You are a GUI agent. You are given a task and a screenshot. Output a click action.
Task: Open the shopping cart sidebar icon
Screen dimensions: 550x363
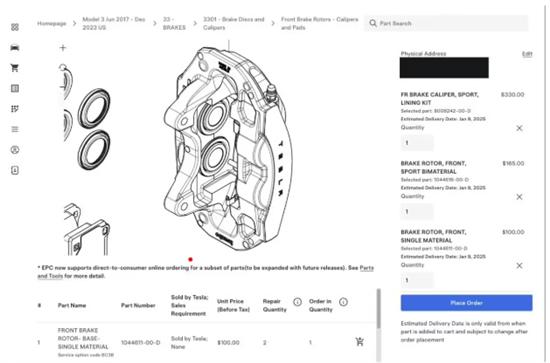(x=15, y=68)
